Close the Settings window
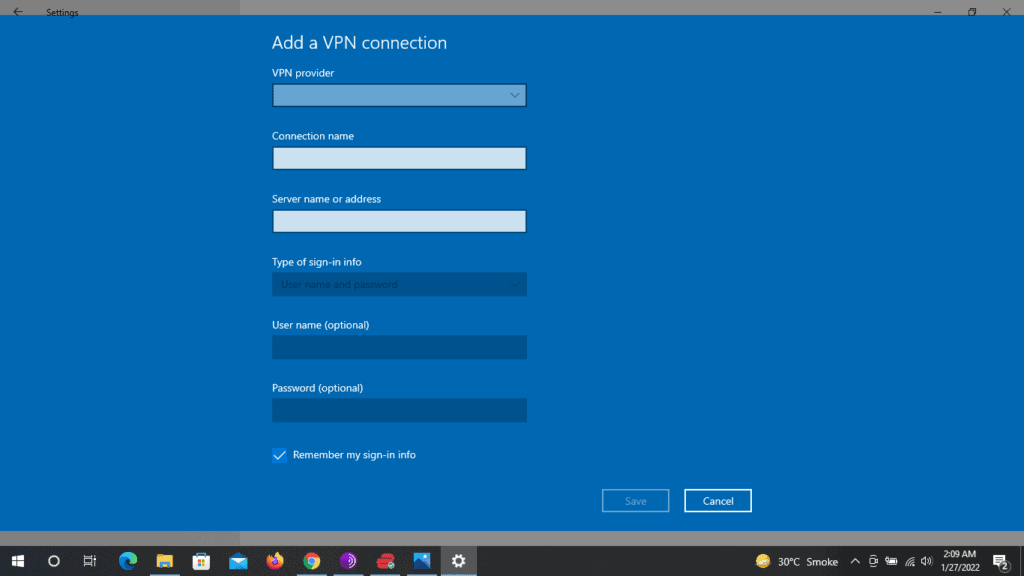This screenshot has height=576, width=1024. coord(1006,12)
